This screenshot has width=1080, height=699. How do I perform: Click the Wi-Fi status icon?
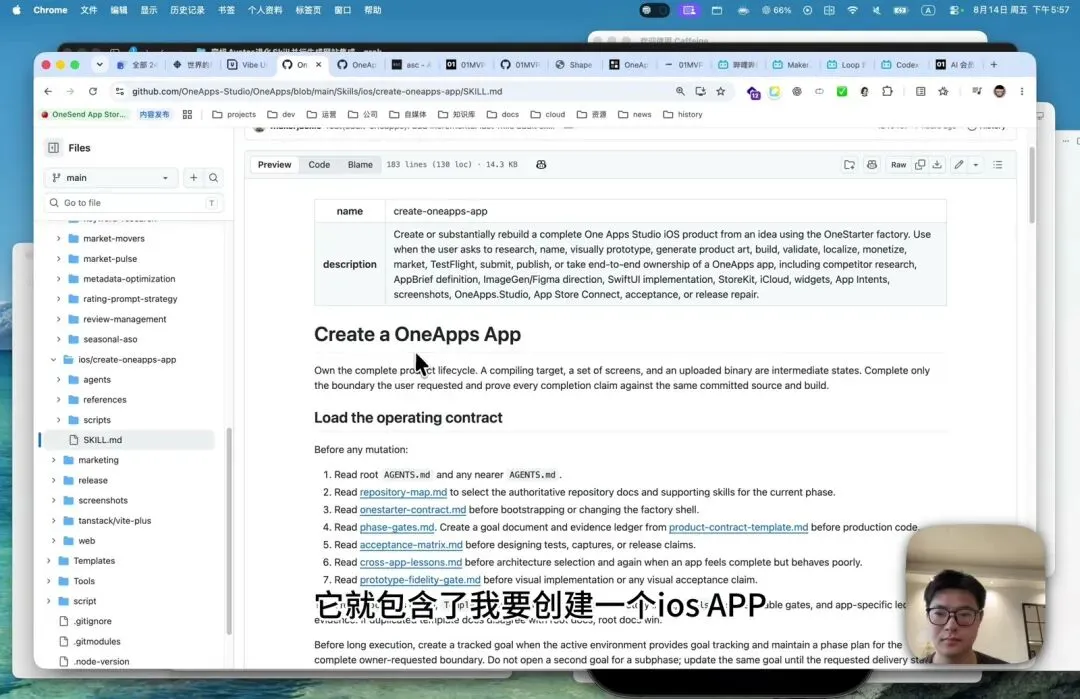853,10
